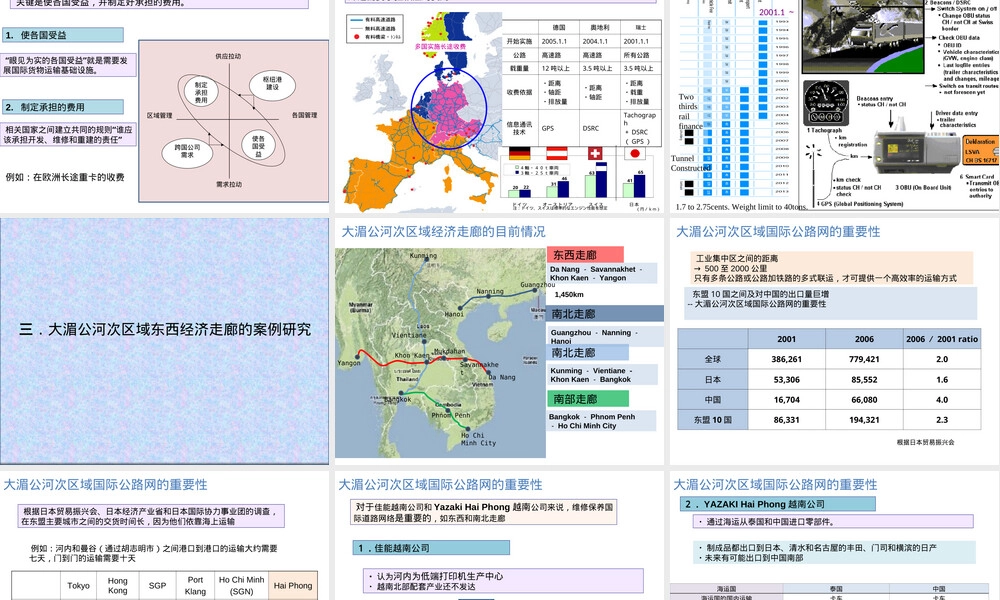
Task: Click the Austrian flag icon
Action: (x=557, y=154)
